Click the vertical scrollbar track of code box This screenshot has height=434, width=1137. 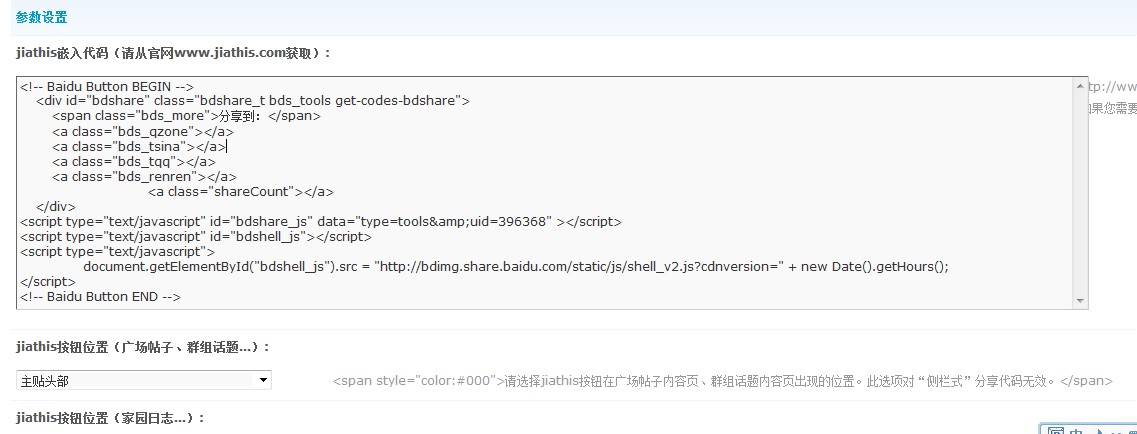tap(1080, 193)
